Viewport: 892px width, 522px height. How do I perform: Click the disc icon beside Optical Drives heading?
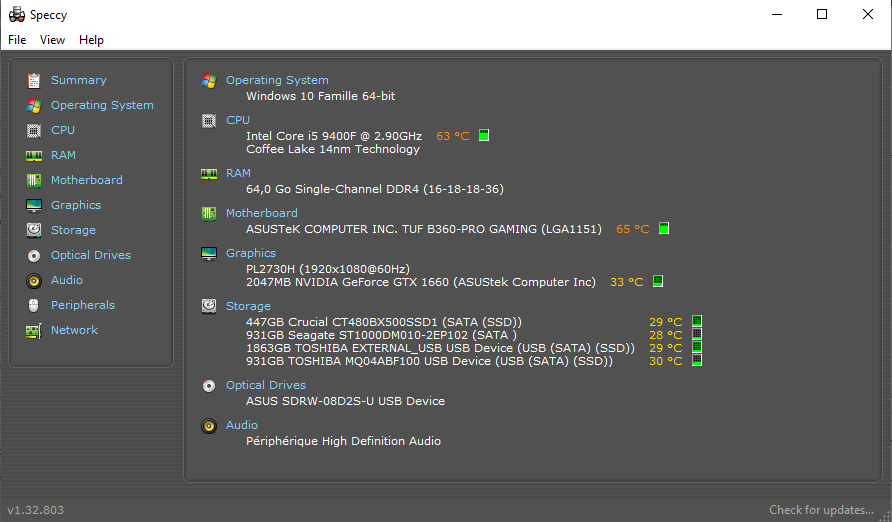pos(209,386)
